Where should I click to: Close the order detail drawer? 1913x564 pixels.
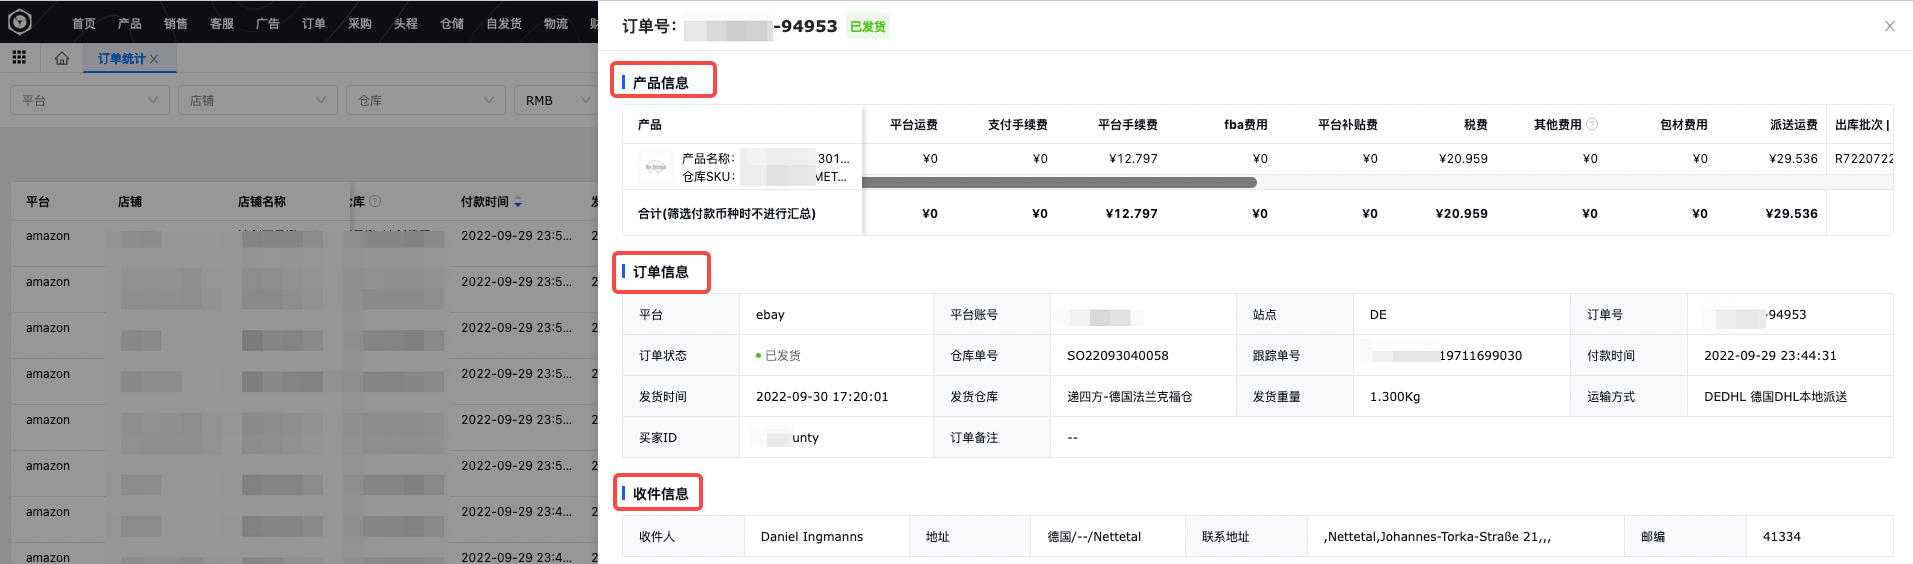click(1890, 26)
